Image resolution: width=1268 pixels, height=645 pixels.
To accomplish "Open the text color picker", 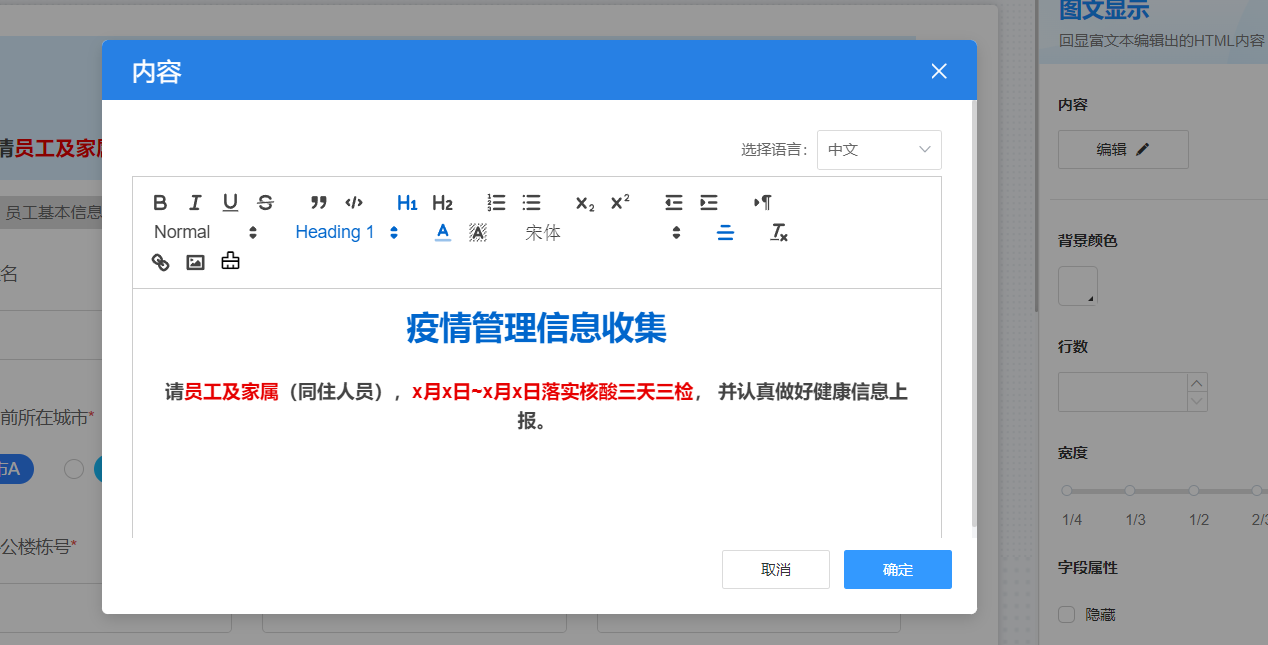I will tap(443, 232).
